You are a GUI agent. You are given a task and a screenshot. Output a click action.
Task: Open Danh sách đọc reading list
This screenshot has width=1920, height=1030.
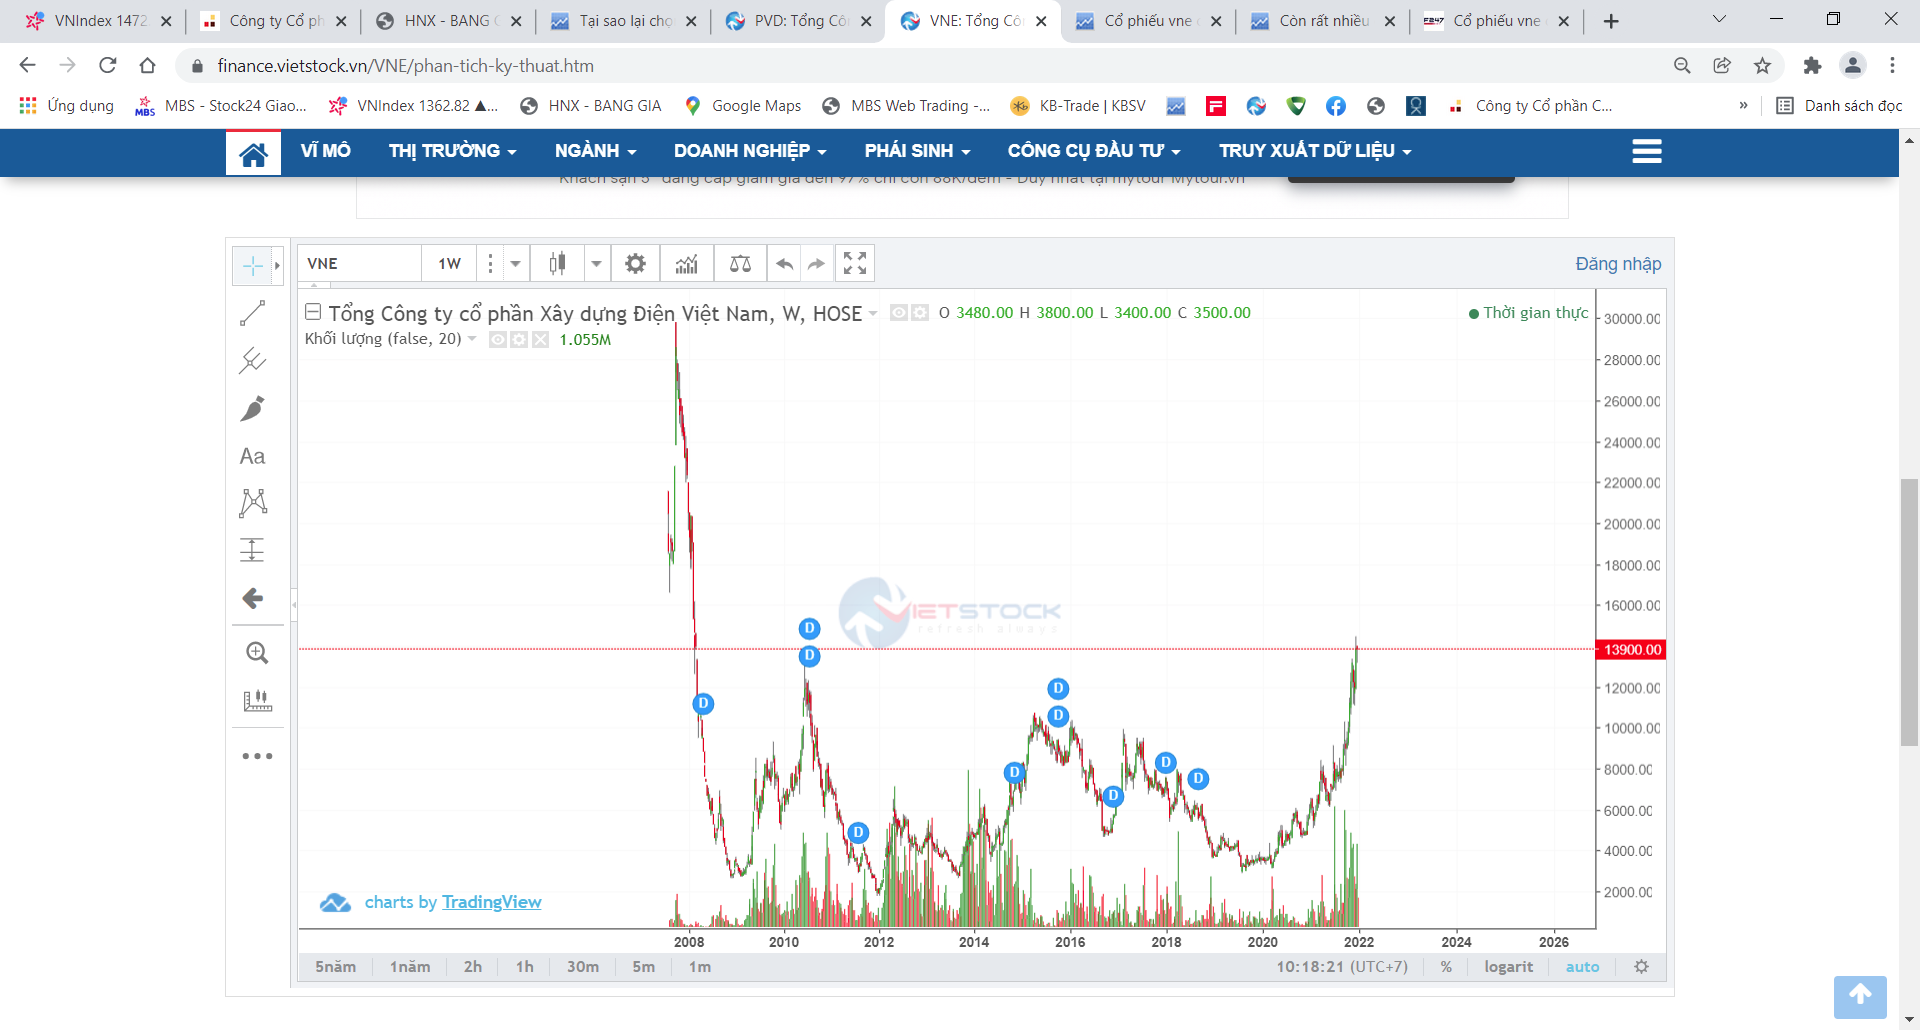pyautogui.click(x=1840, y=106)
